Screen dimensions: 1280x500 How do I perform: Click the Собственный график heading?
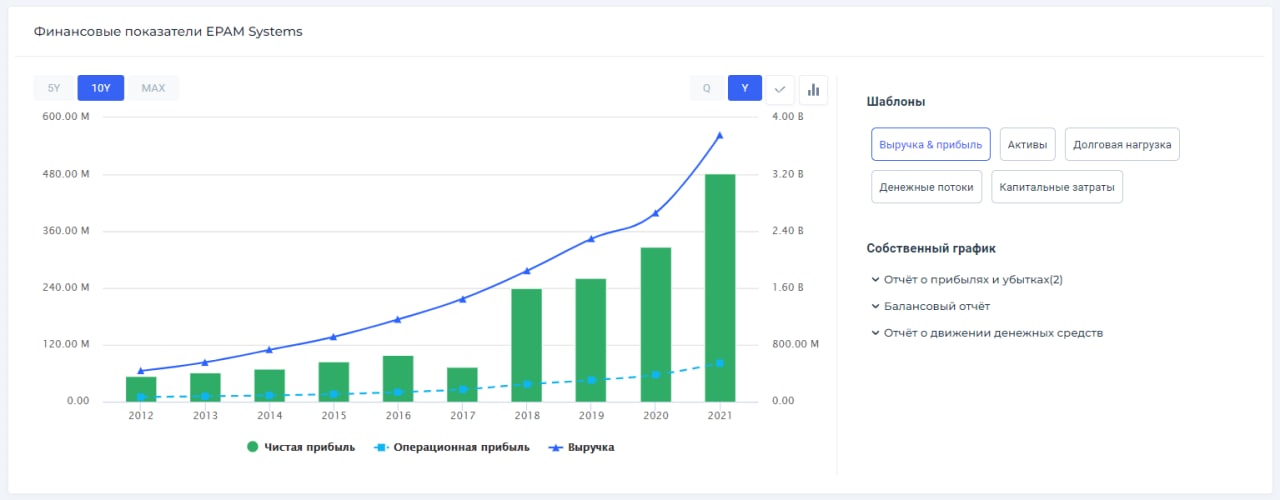pos(931,248)
